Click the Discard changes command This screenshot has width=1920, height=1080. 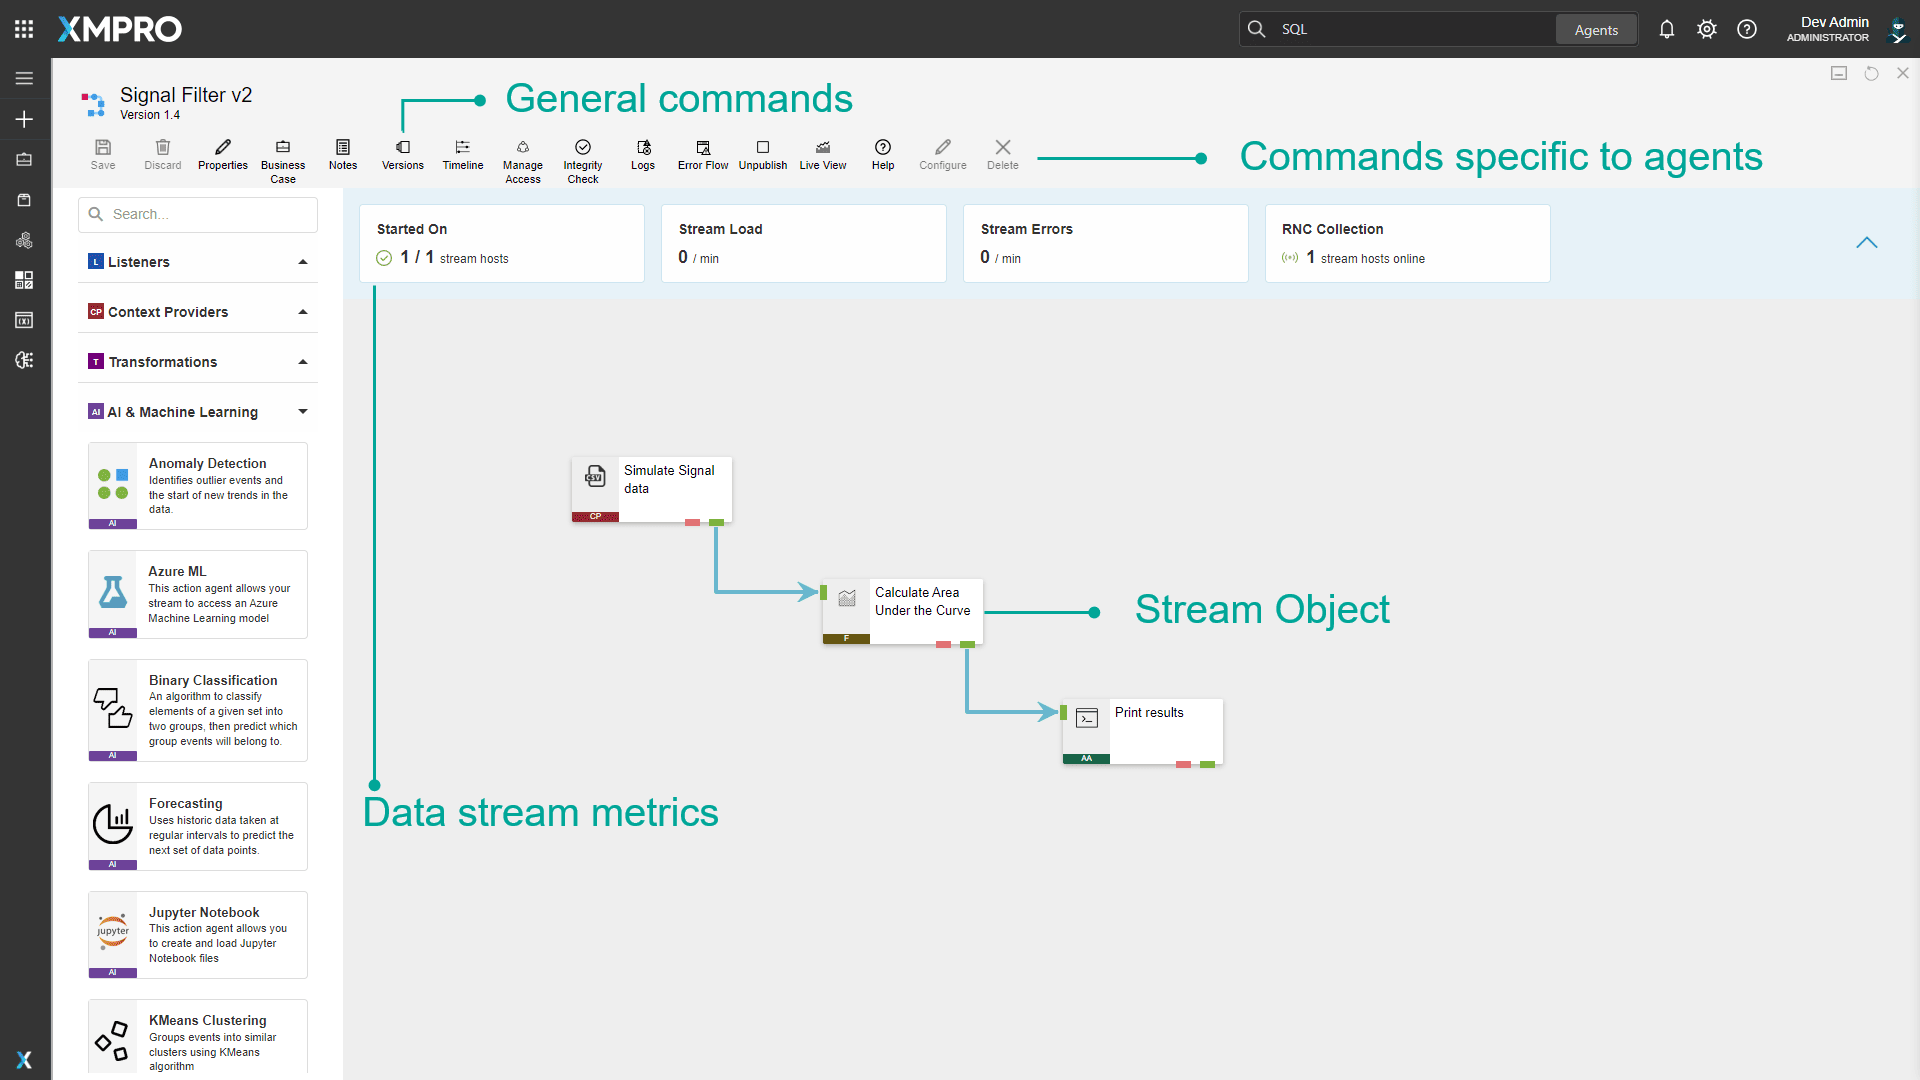tap(162, 155)
